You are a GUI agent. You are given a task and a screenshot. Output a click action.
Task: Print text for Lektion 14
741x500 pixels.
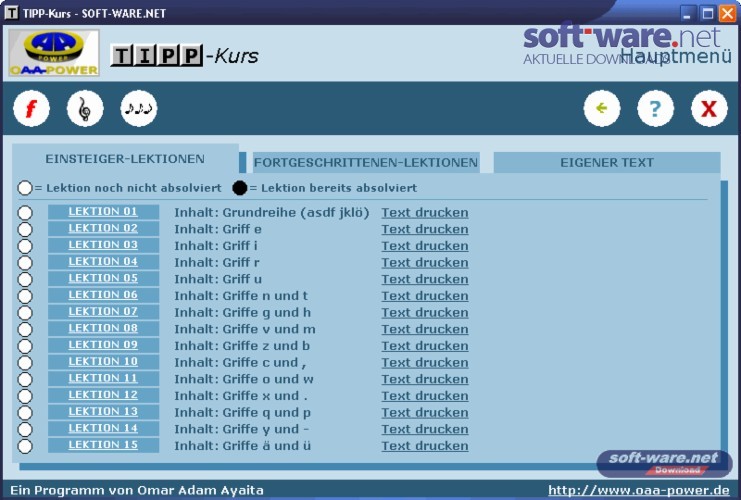pyautogui.click(x=425, y=429)
